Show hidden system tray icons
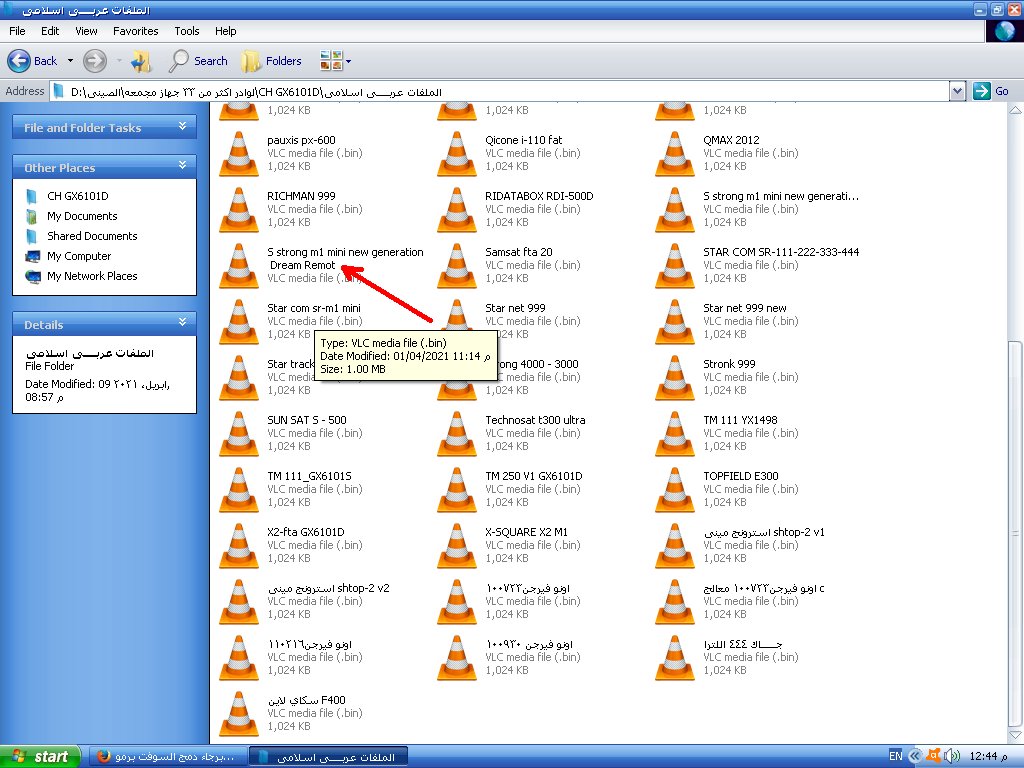 [x=916, y=756]
